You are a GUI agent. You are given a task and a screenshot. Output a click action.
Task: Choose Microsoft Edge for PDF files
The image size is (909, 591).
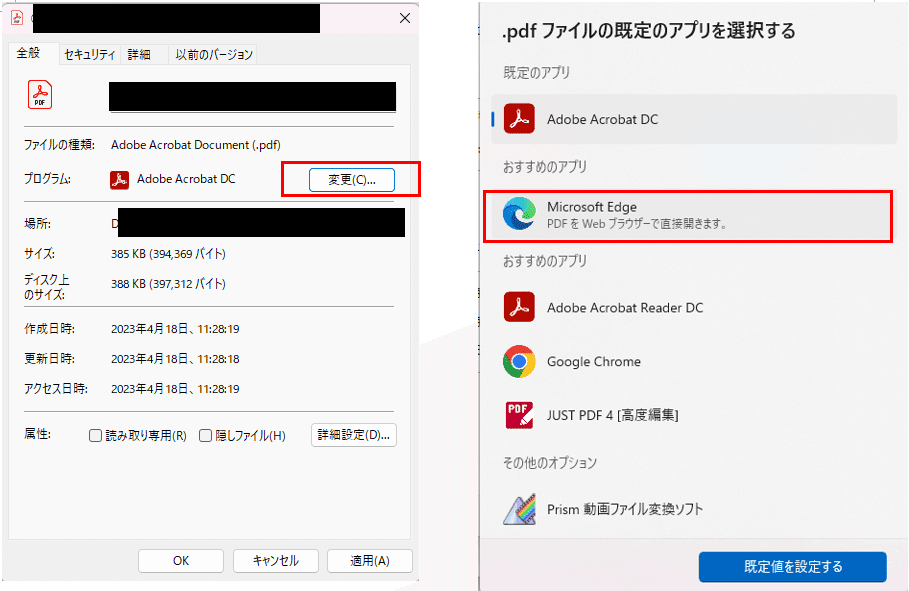tap(688, 214)
